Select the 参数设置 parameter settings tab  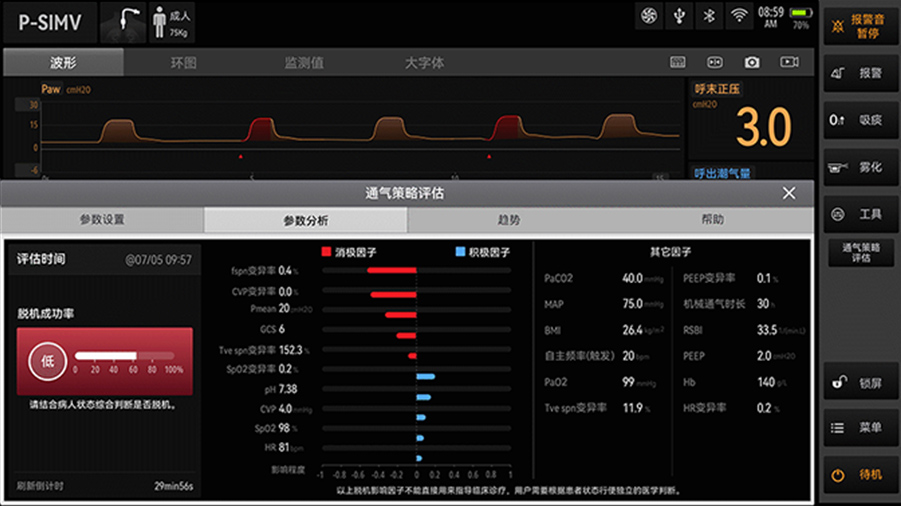[102, 220]
